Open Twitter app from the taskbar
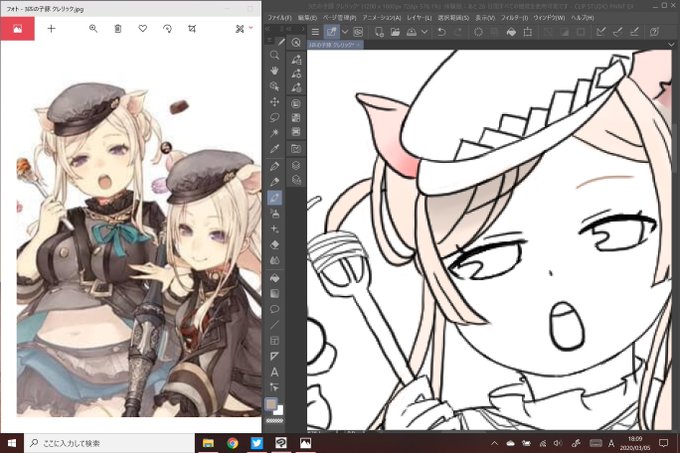The width and height of the screenshot is (680, 453). (x=257, y=443)
